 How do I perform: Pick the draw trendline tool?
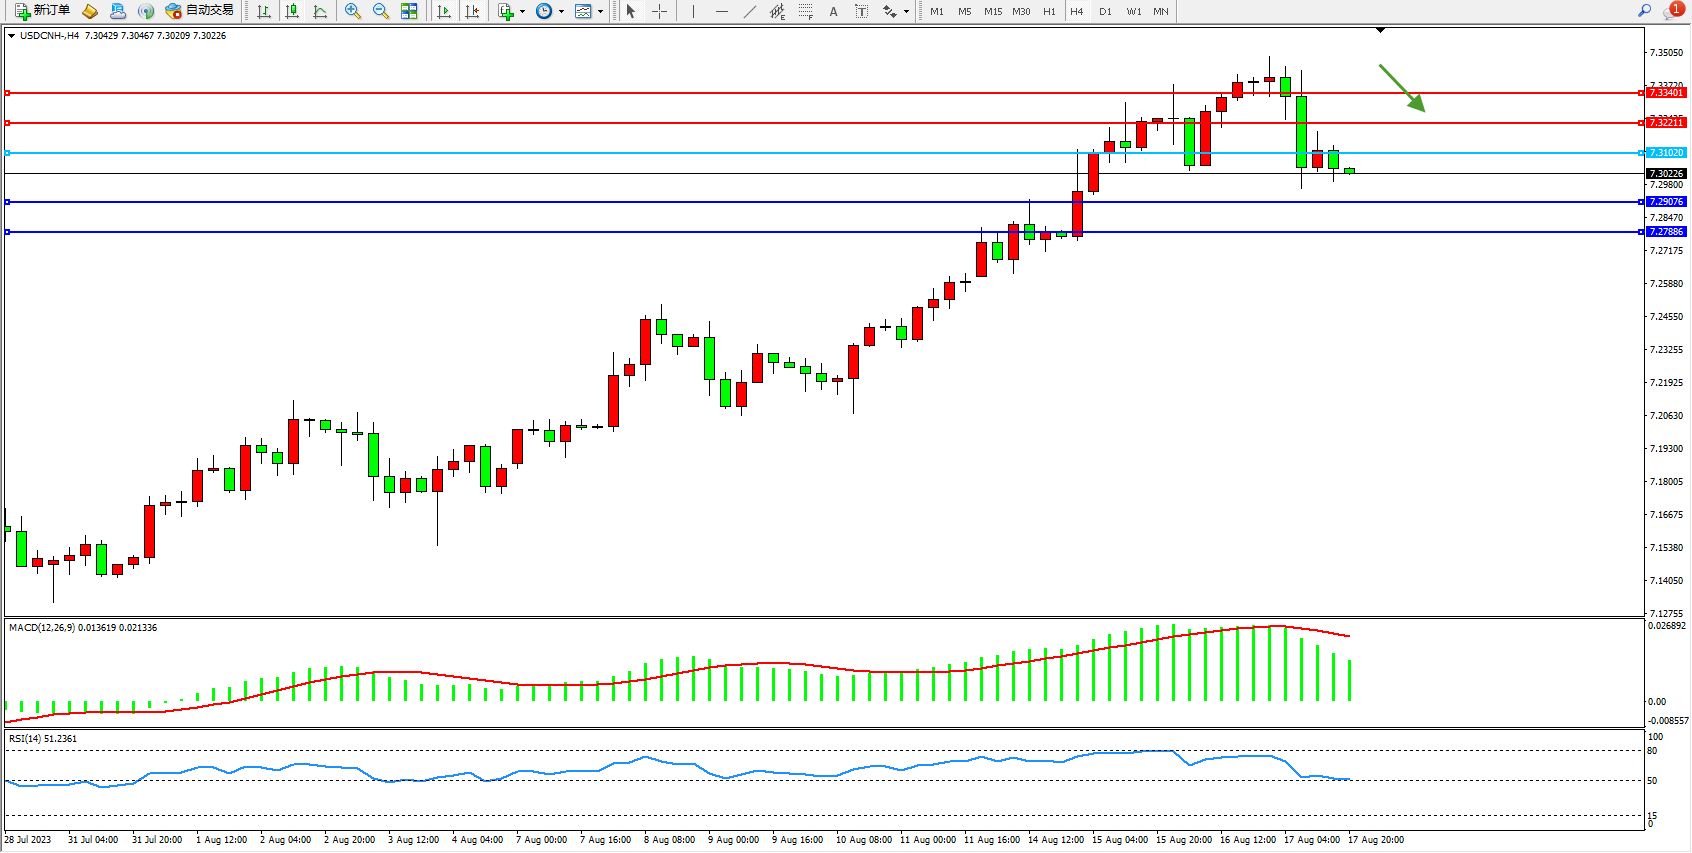pyautogui.click(x=750, y=11)
